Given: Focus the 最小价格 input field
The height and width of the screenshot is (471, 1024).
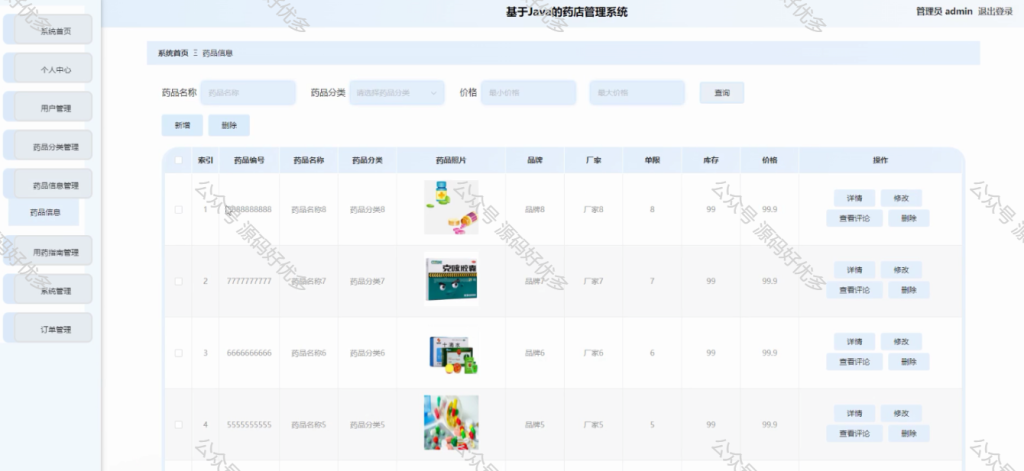Looking at the screenshot, I should [x=528, y=93].
